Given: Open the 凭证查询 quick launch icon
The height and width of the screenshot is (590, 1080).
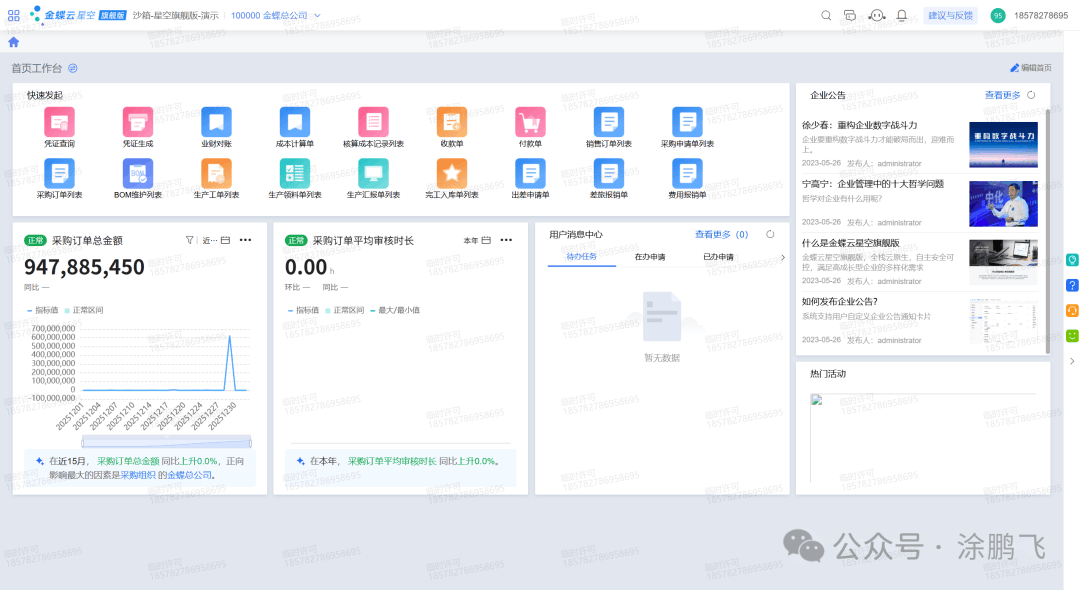Looking at the screenshot, I should (x=59, y=122).
